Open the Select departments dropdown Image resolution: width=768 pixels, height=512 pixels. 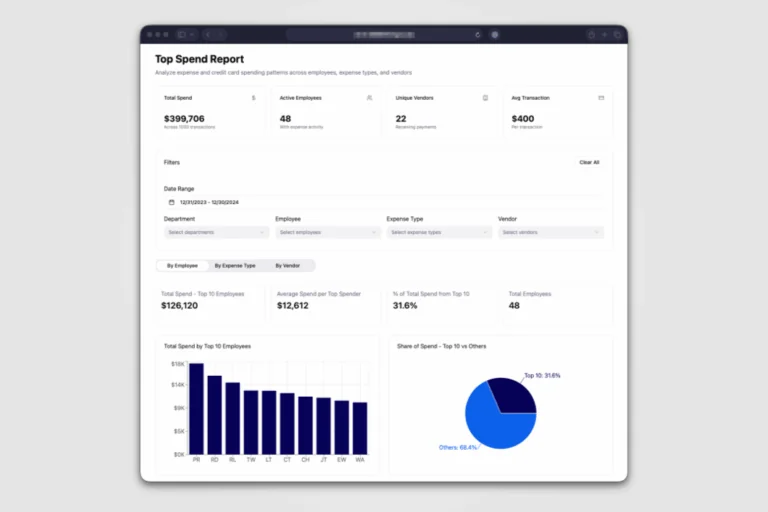click(216, 232)
